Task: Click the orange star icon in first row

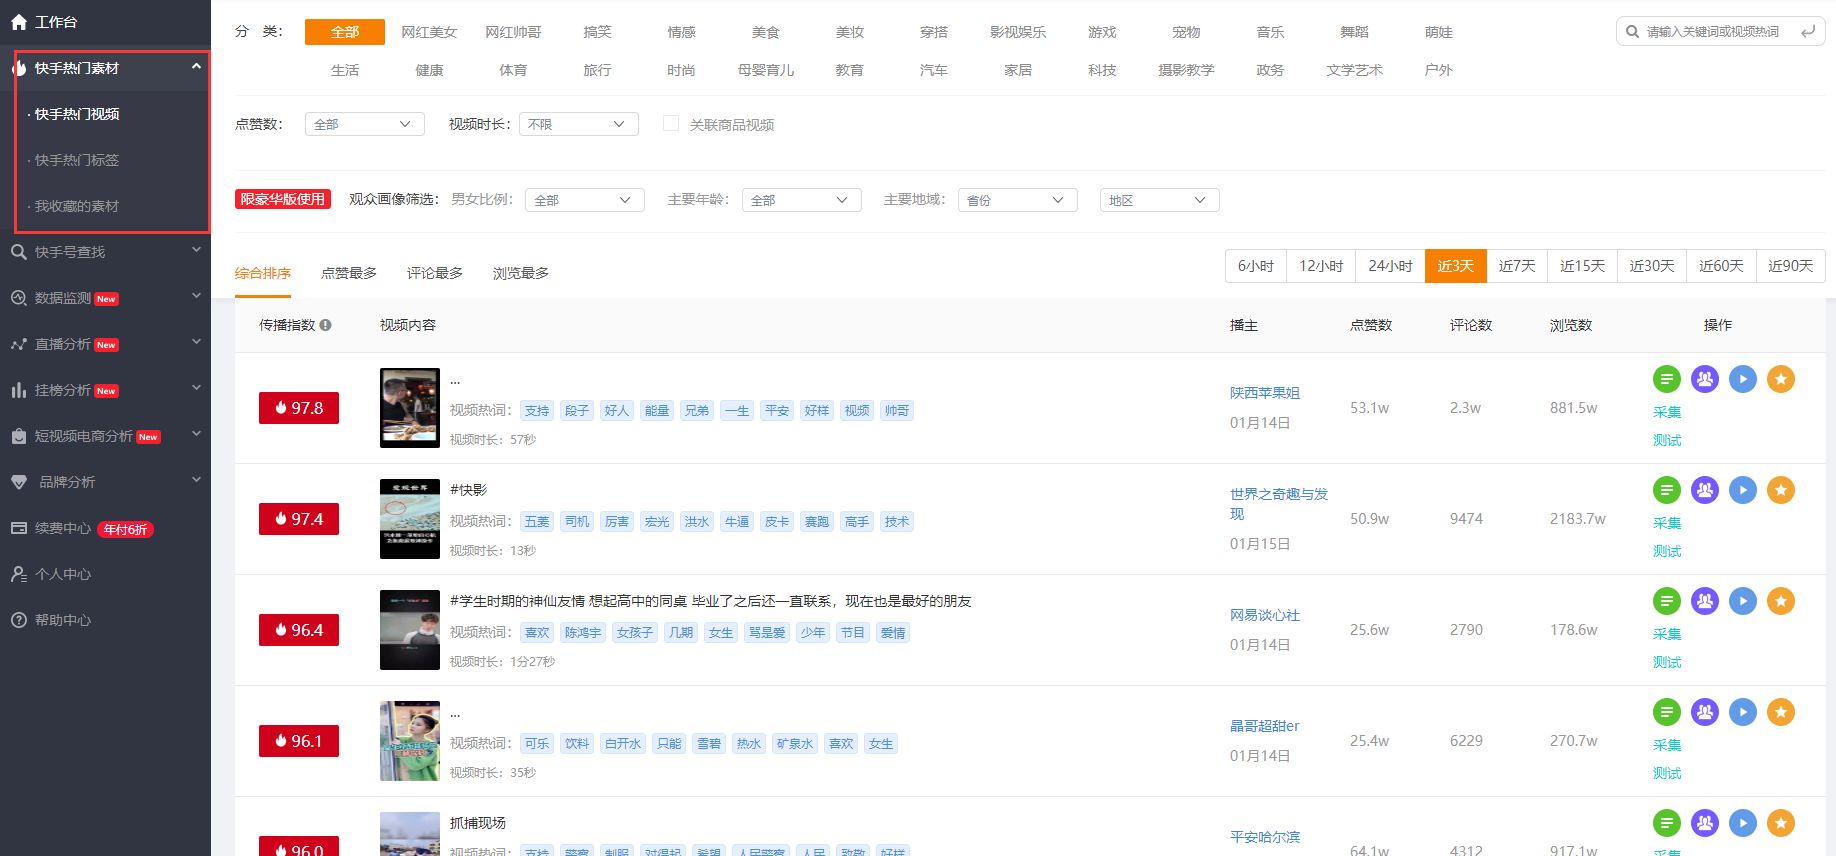Action: coord(1780,379)
